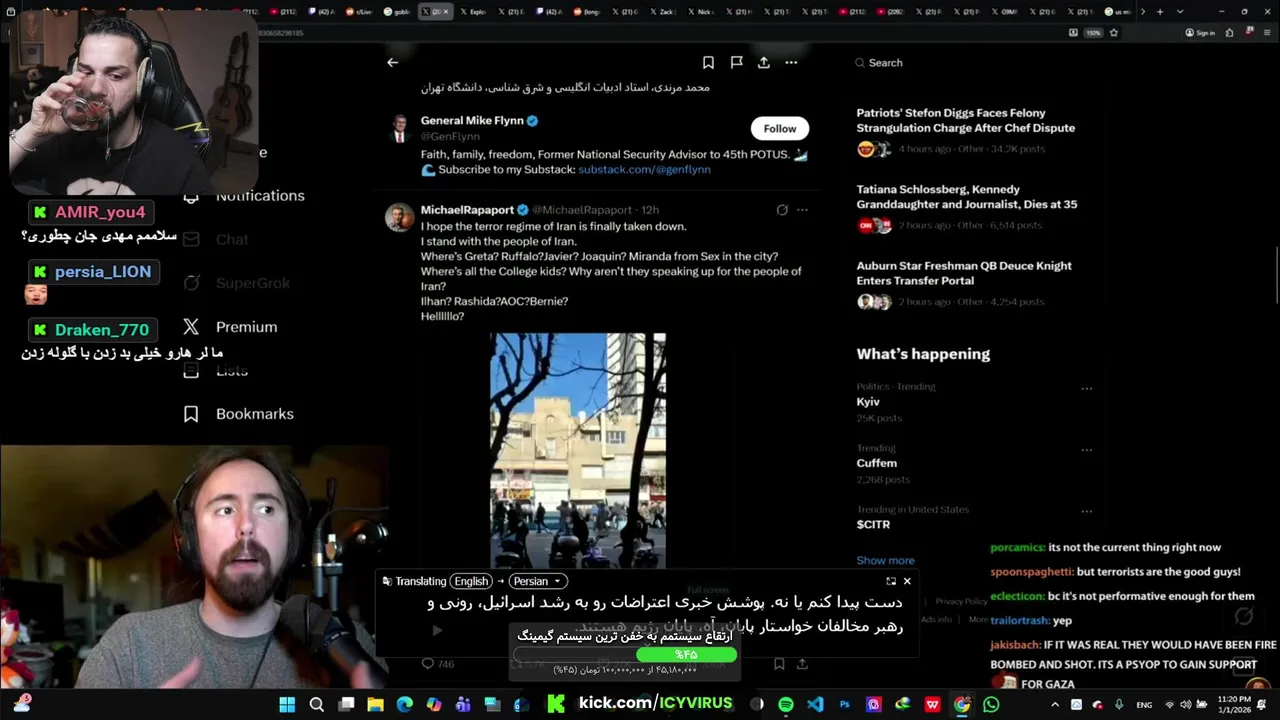Open File Explorer from the taskbar
1280x720 pixels.
[375, 704]
